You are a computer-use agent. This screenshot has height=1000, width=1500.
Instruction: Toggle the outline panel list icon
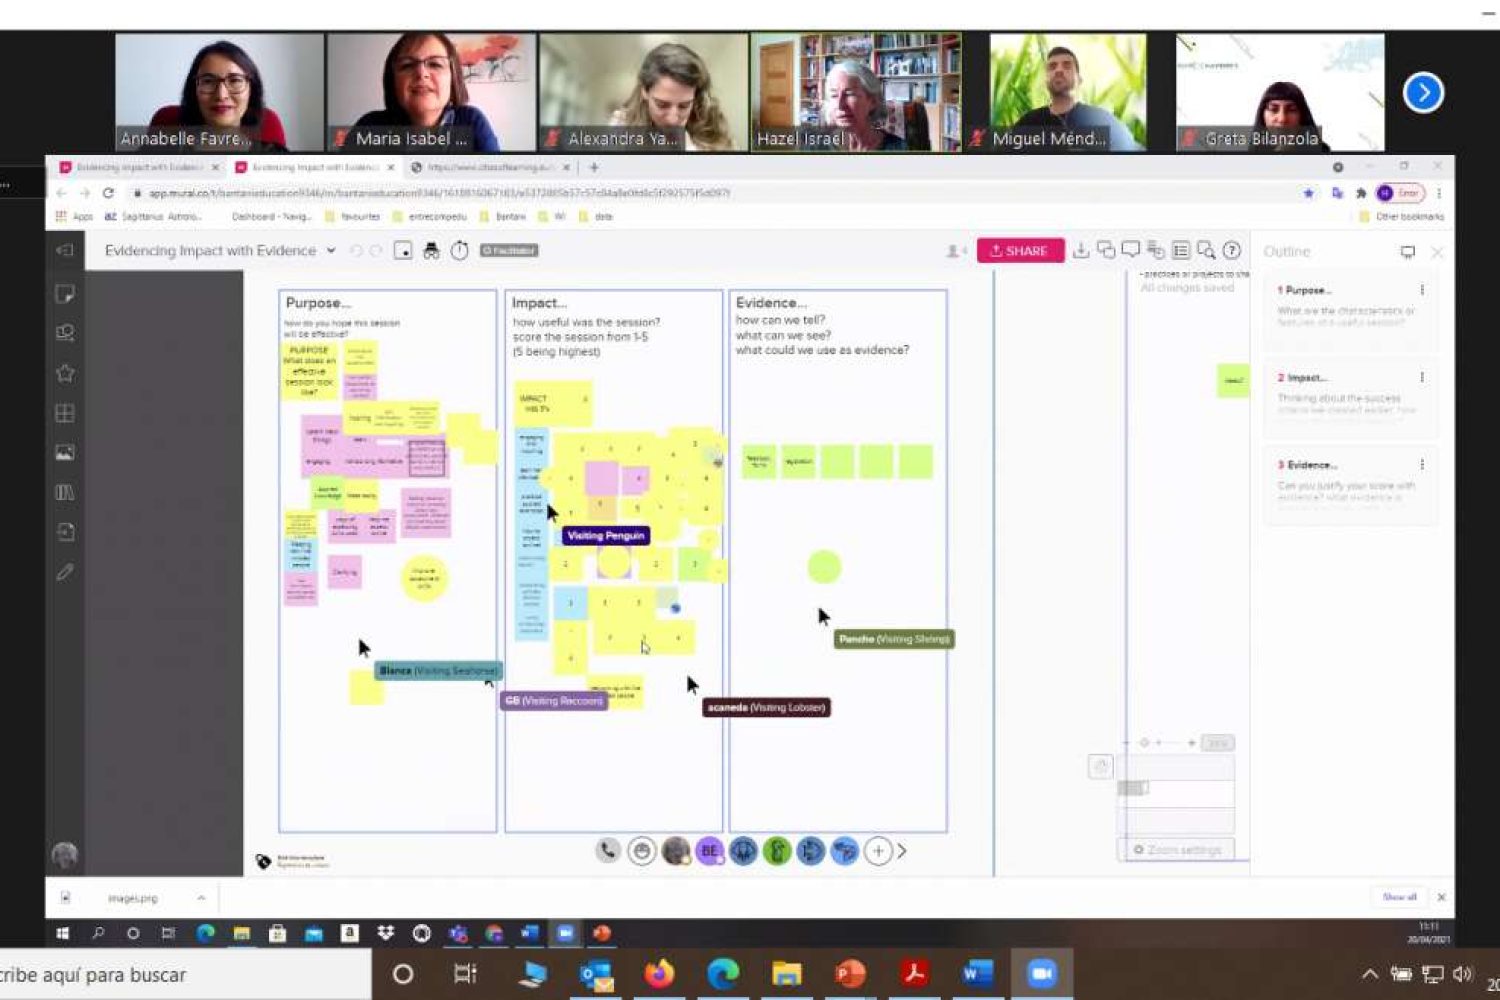1181,251
